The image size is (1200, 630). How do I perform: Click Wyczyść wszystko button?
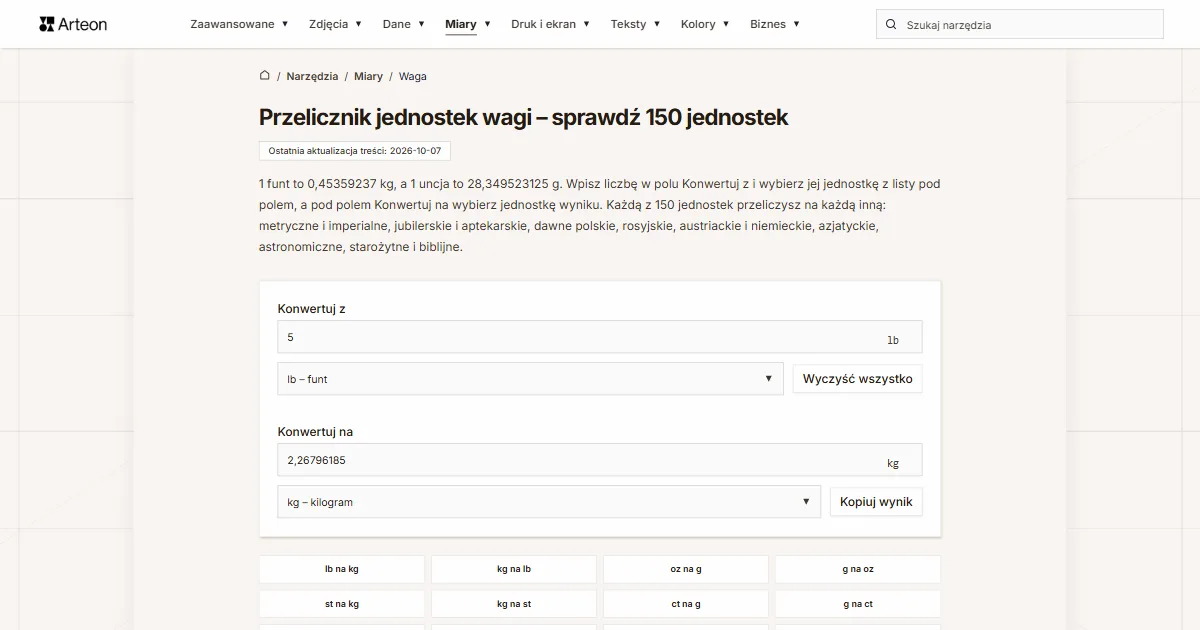pyautogui.click(x=858, y=379)
